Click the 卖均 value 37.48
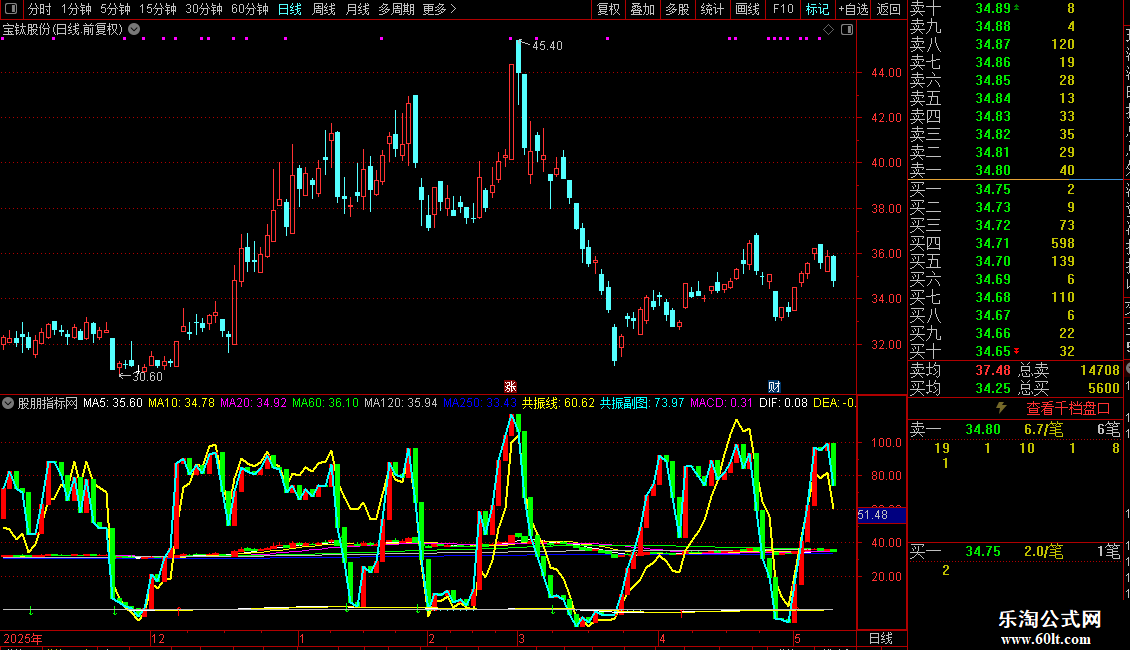This screenshot has height=650, width=1130. click(x=993, y=370)
